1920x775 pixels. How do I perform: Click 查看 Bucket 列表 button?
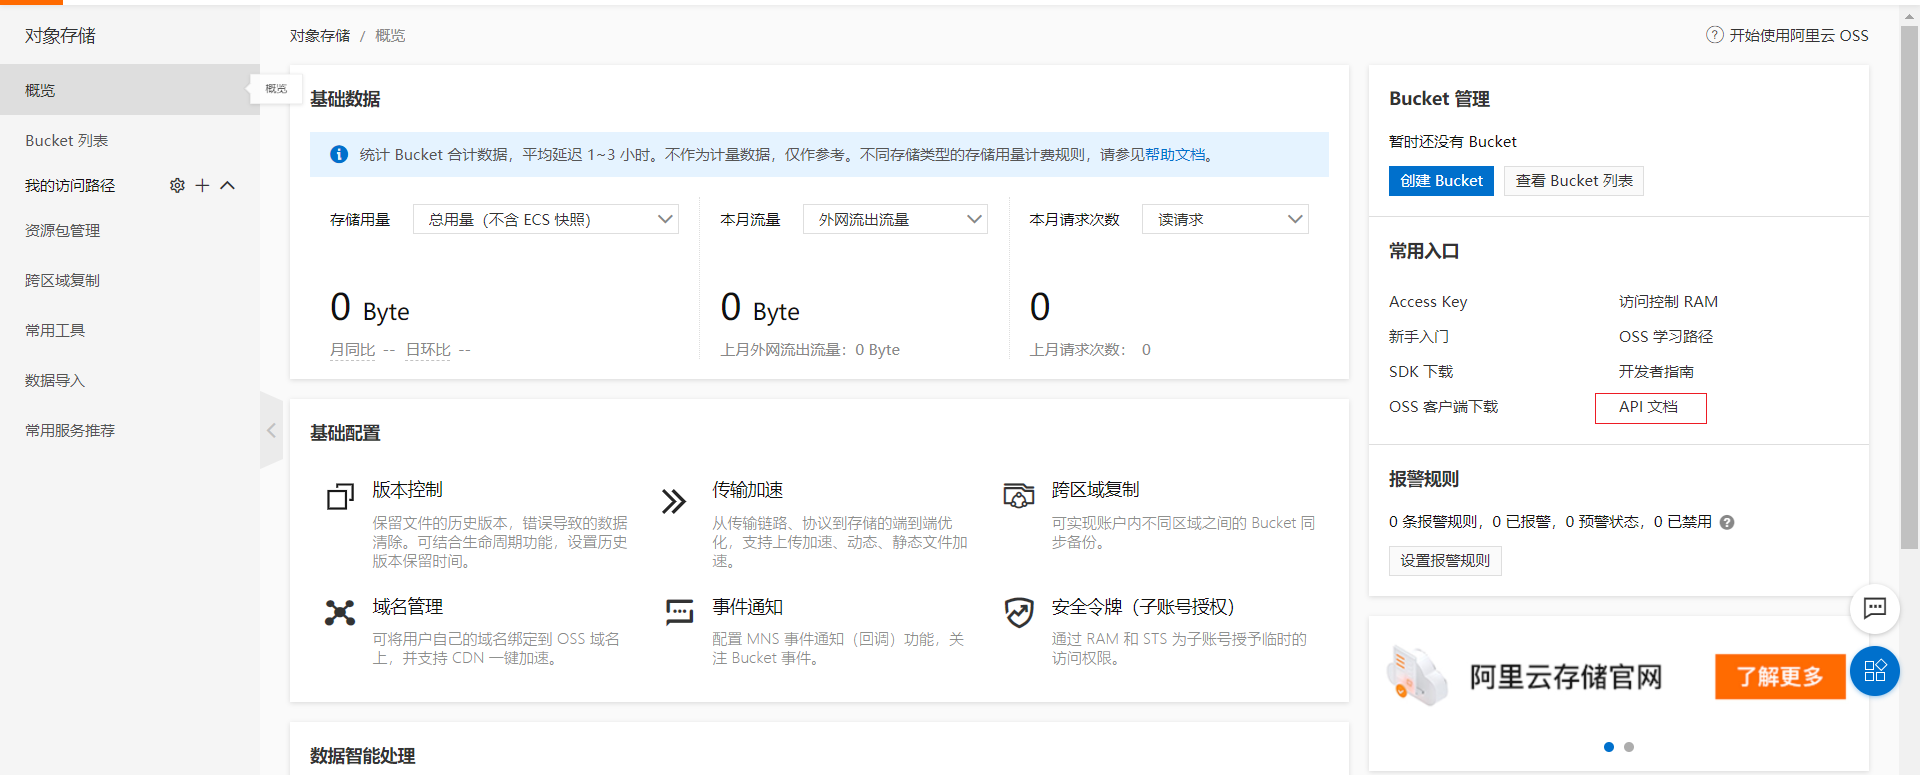click(x=1574, y=181)
